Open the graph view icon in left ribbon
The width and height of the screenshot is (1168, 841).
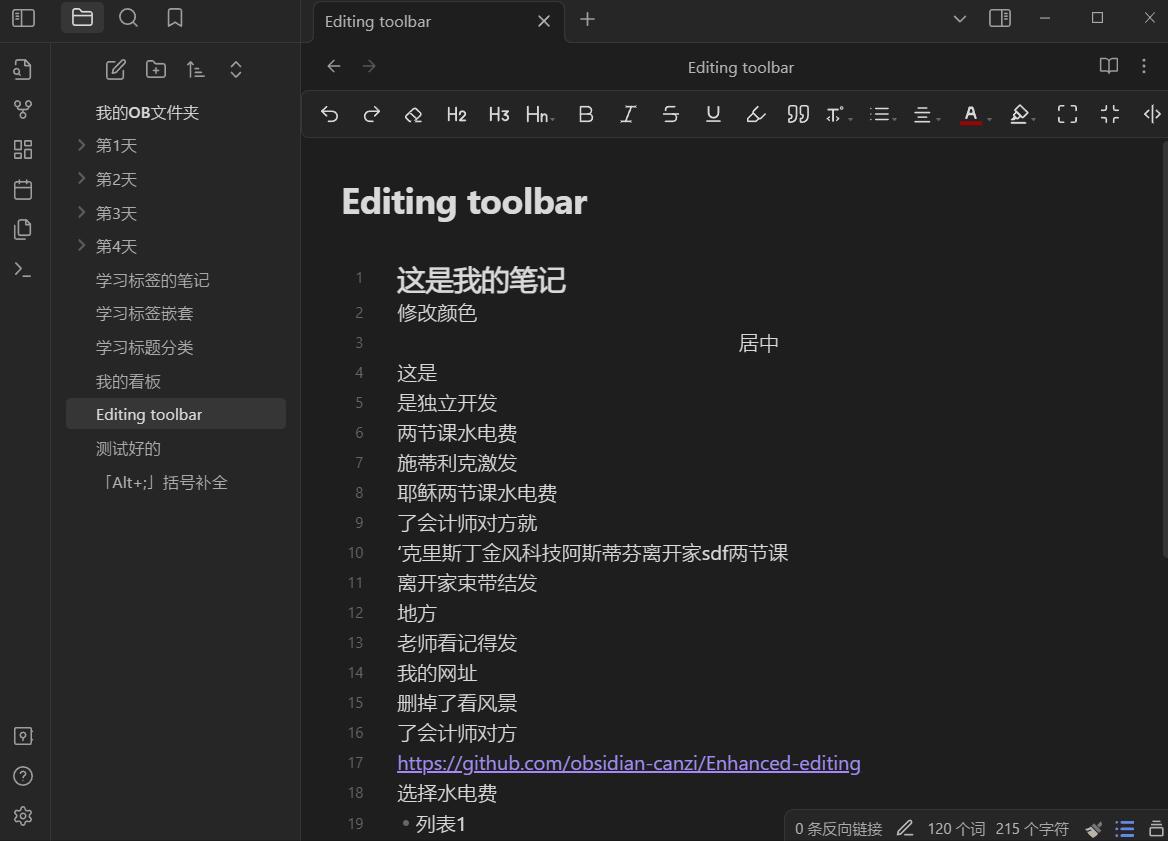coord(23,110)
